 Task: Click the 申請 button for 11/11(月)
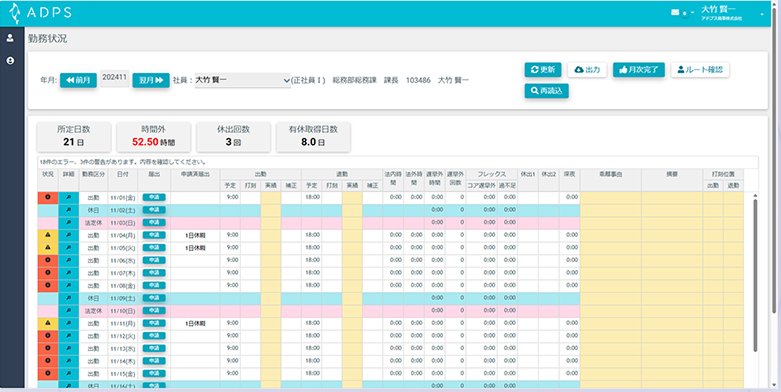[x=154, y=323]
